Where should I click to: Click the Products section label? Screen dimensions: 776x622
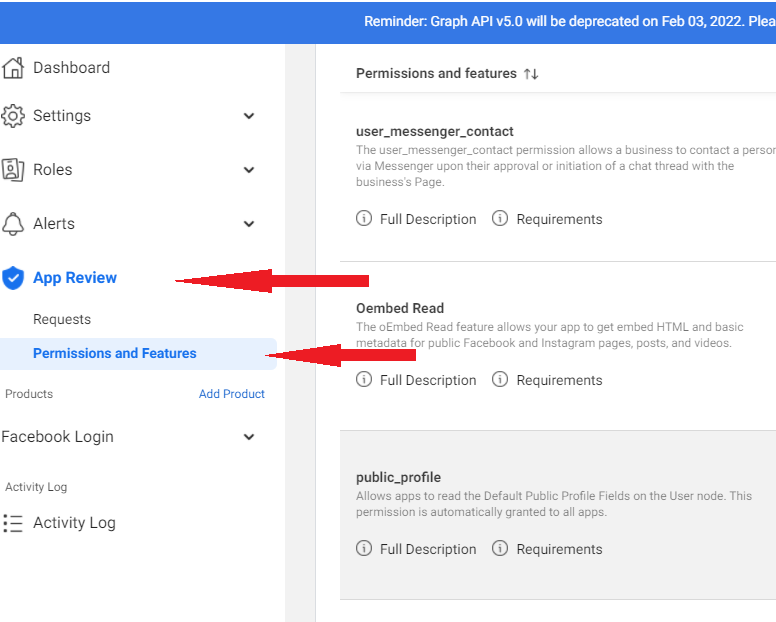(x=29, y=394)
